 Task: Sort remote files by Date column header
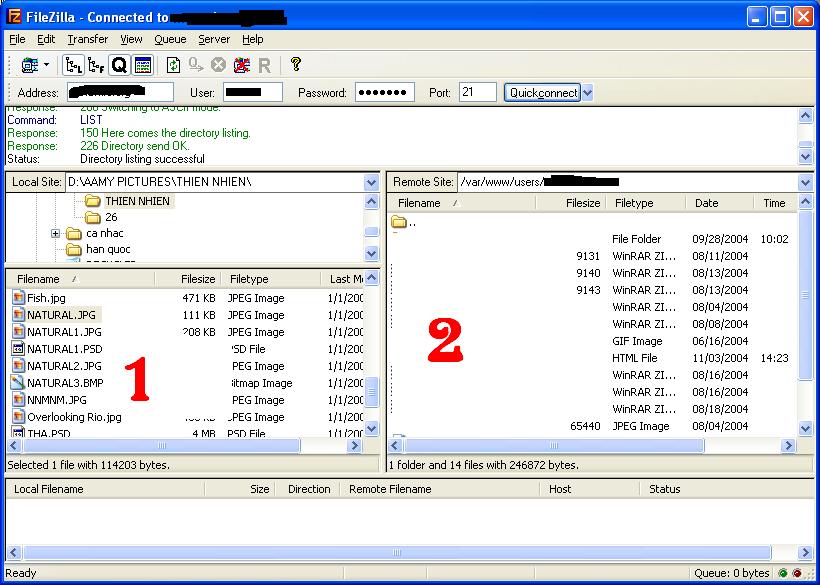pyautogui.click(x=719, y=203)
